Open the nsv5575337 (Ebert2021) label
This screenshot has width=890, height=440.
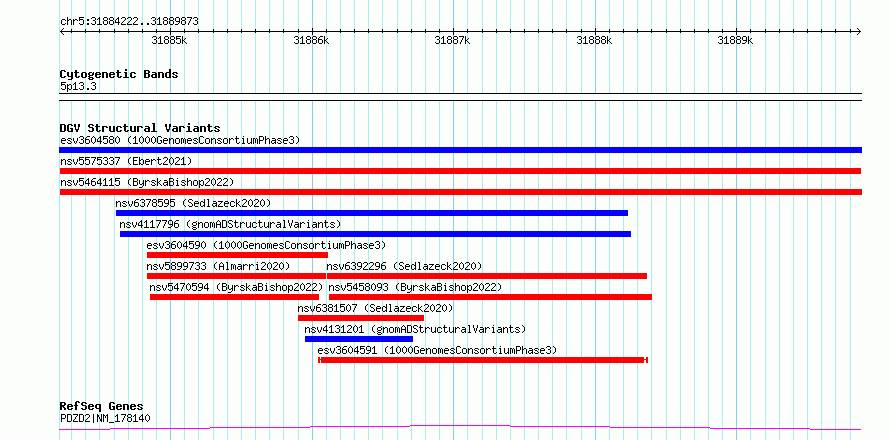(x=126, y=161)
